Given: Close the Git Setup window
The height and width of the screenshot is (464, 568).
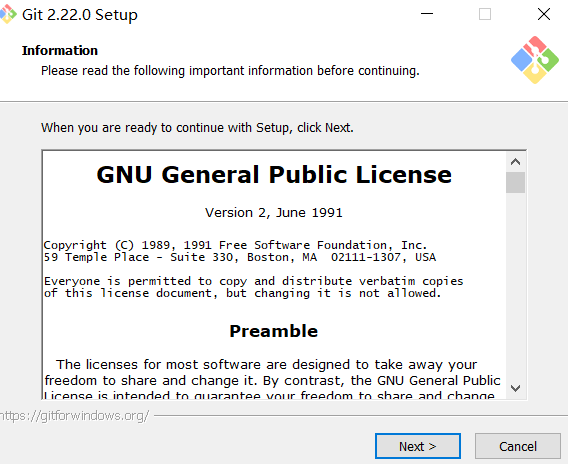Looking at the screenshot, I should [x=543, y=14].
